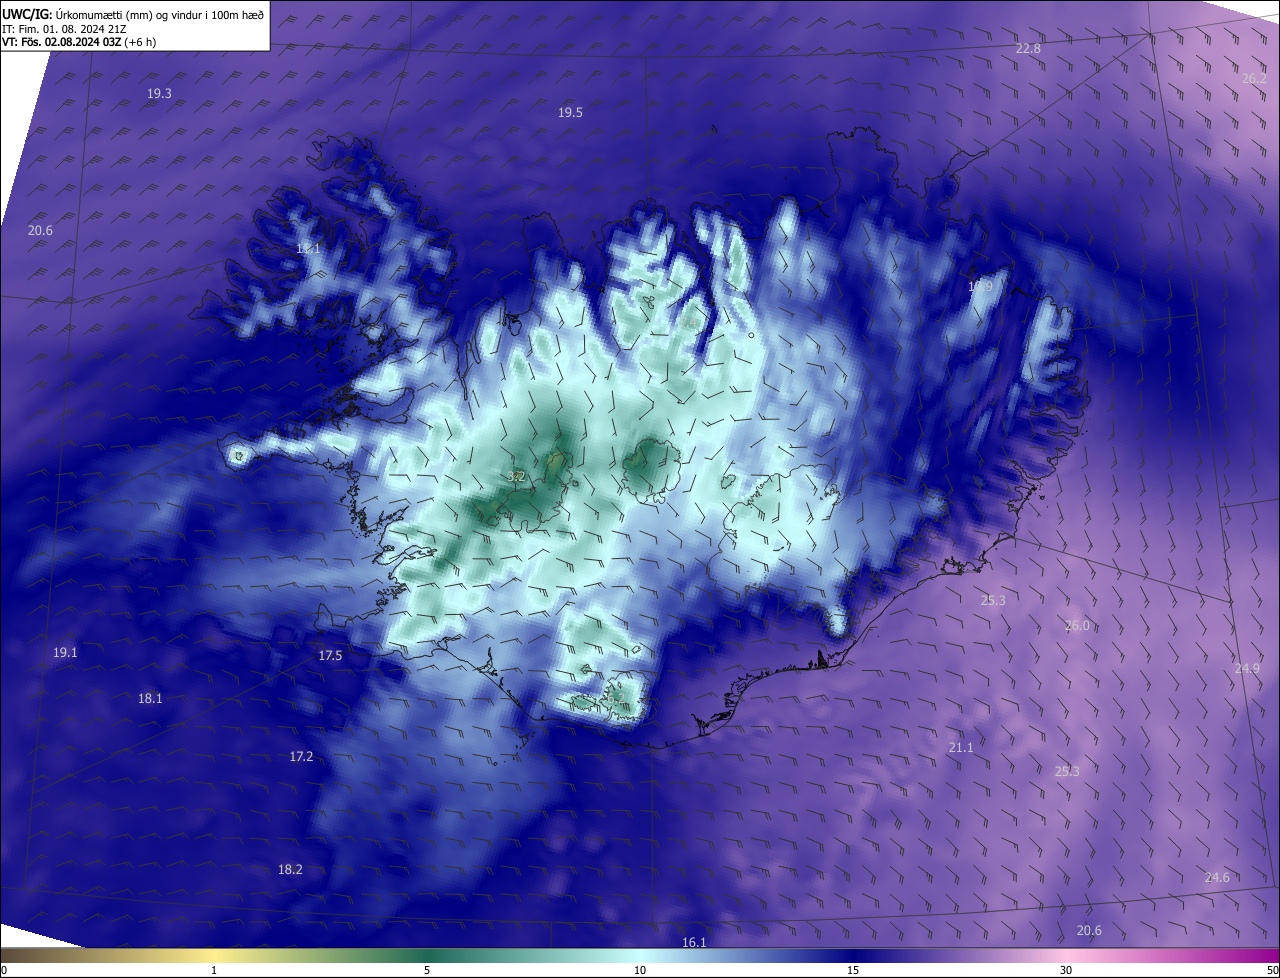This screenshot has height=978, width=1280.
Task: Click the colorbar tick label '10'
Action: coord(640,971)
